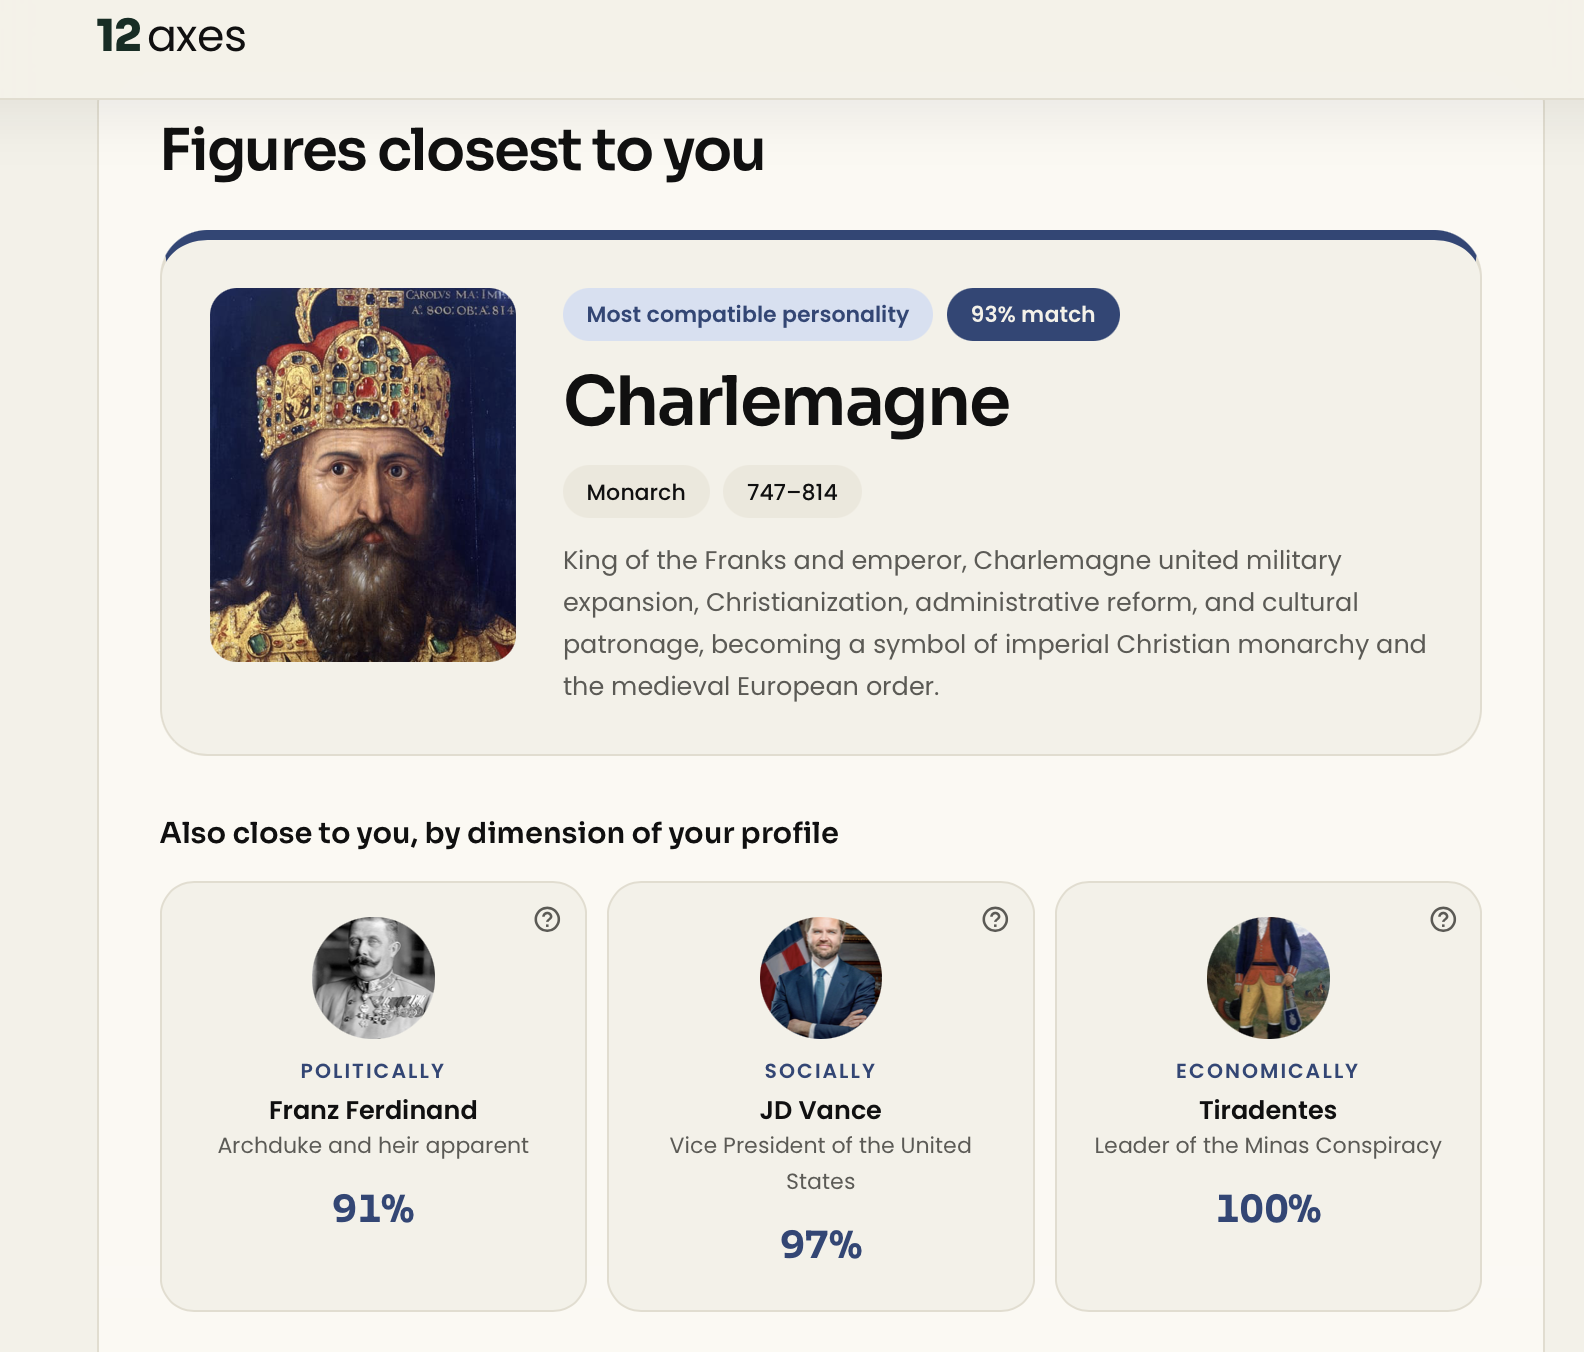Click the 97% social match score
1584x1352 pixels.
(x=821, y=1245)
